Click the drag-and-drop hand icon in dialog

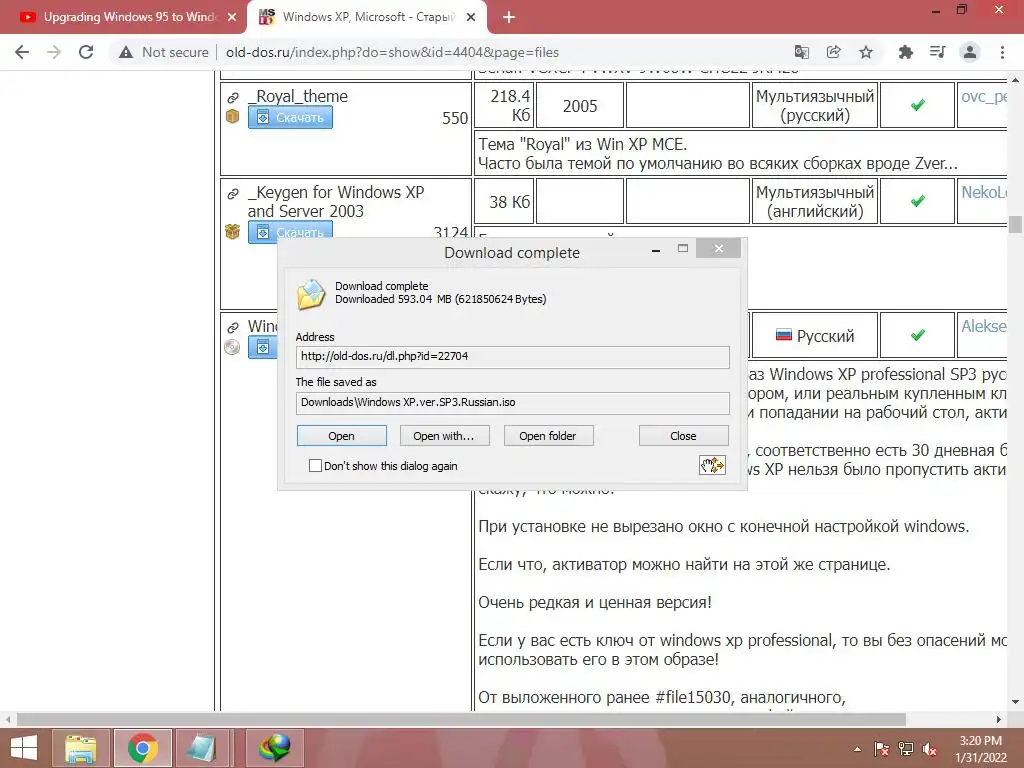click(712, 465)
